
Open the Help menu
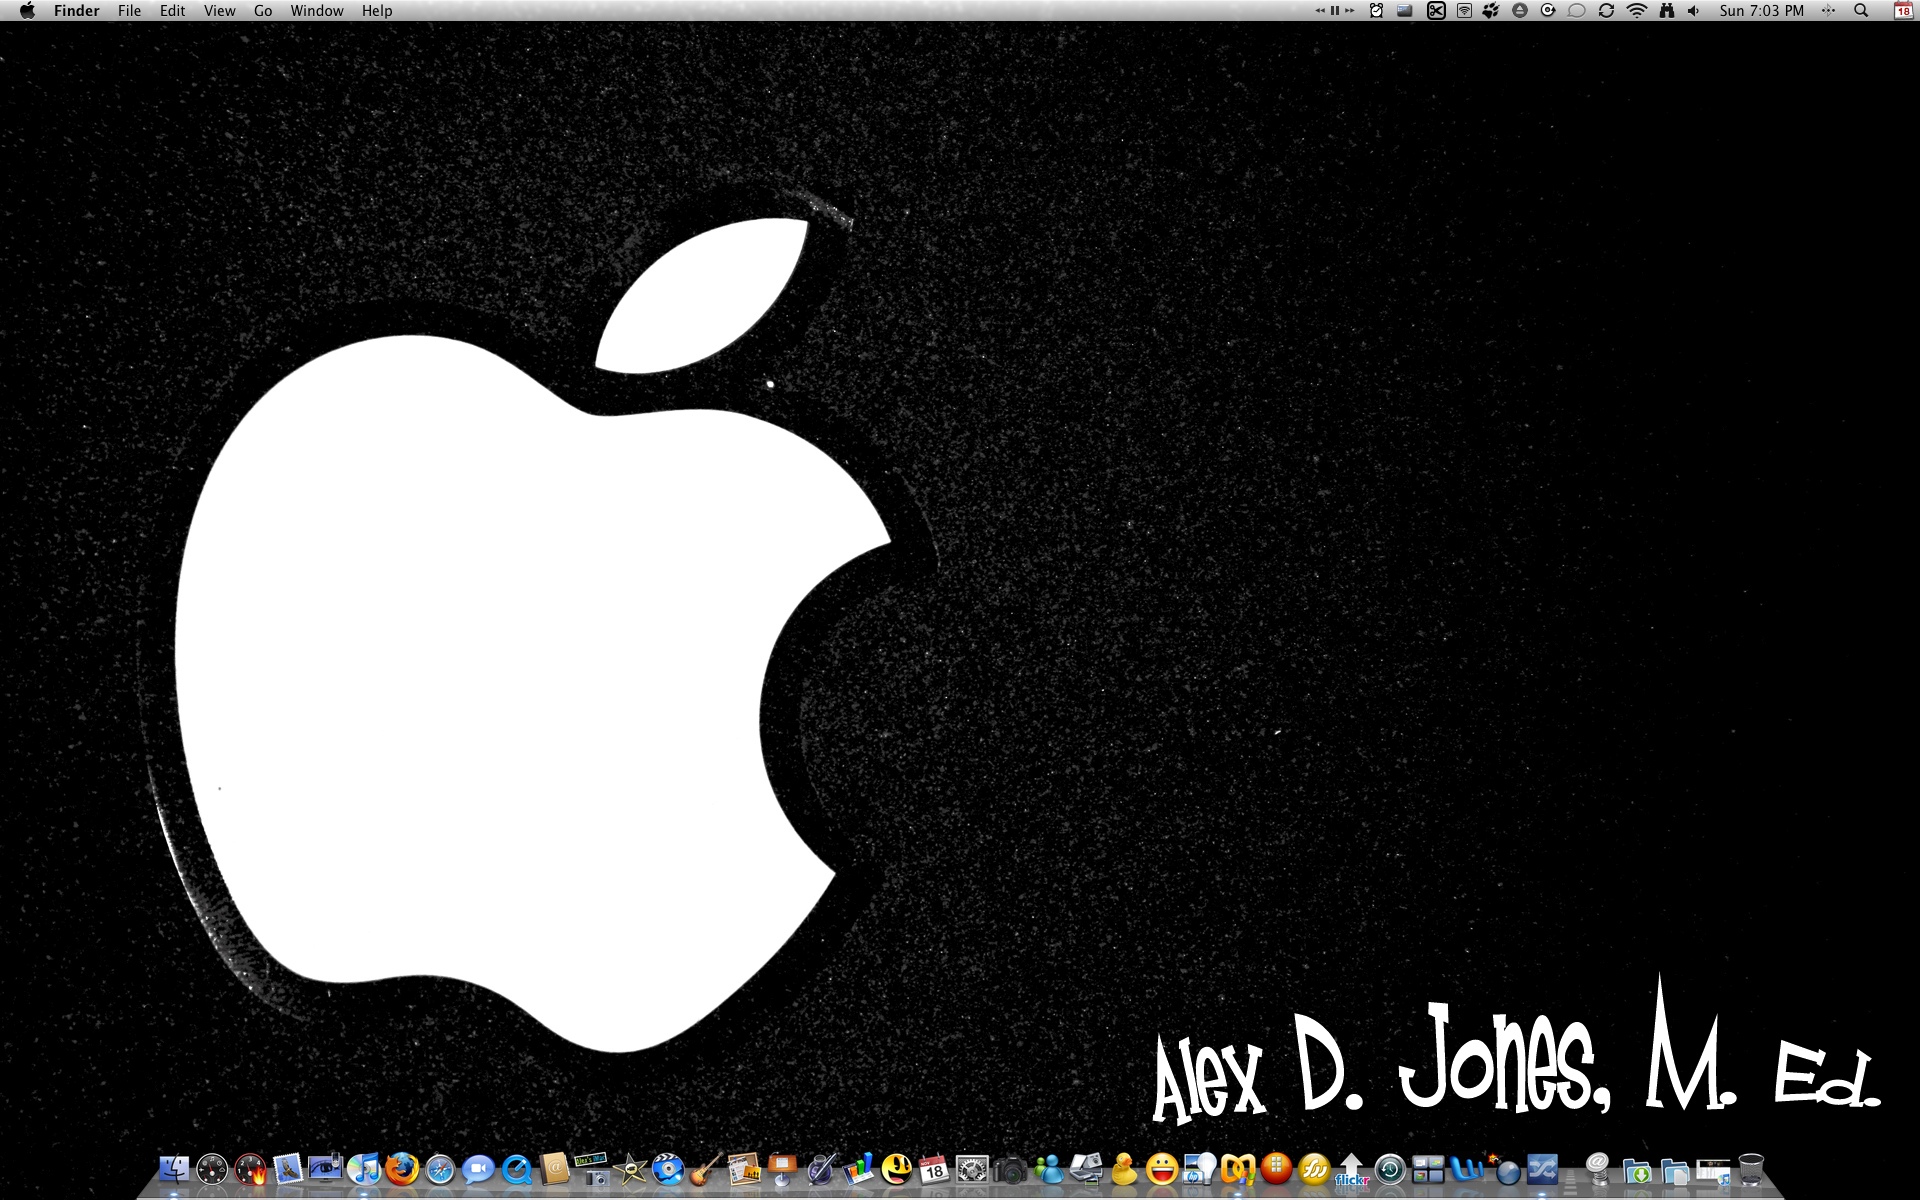[377, 11]
